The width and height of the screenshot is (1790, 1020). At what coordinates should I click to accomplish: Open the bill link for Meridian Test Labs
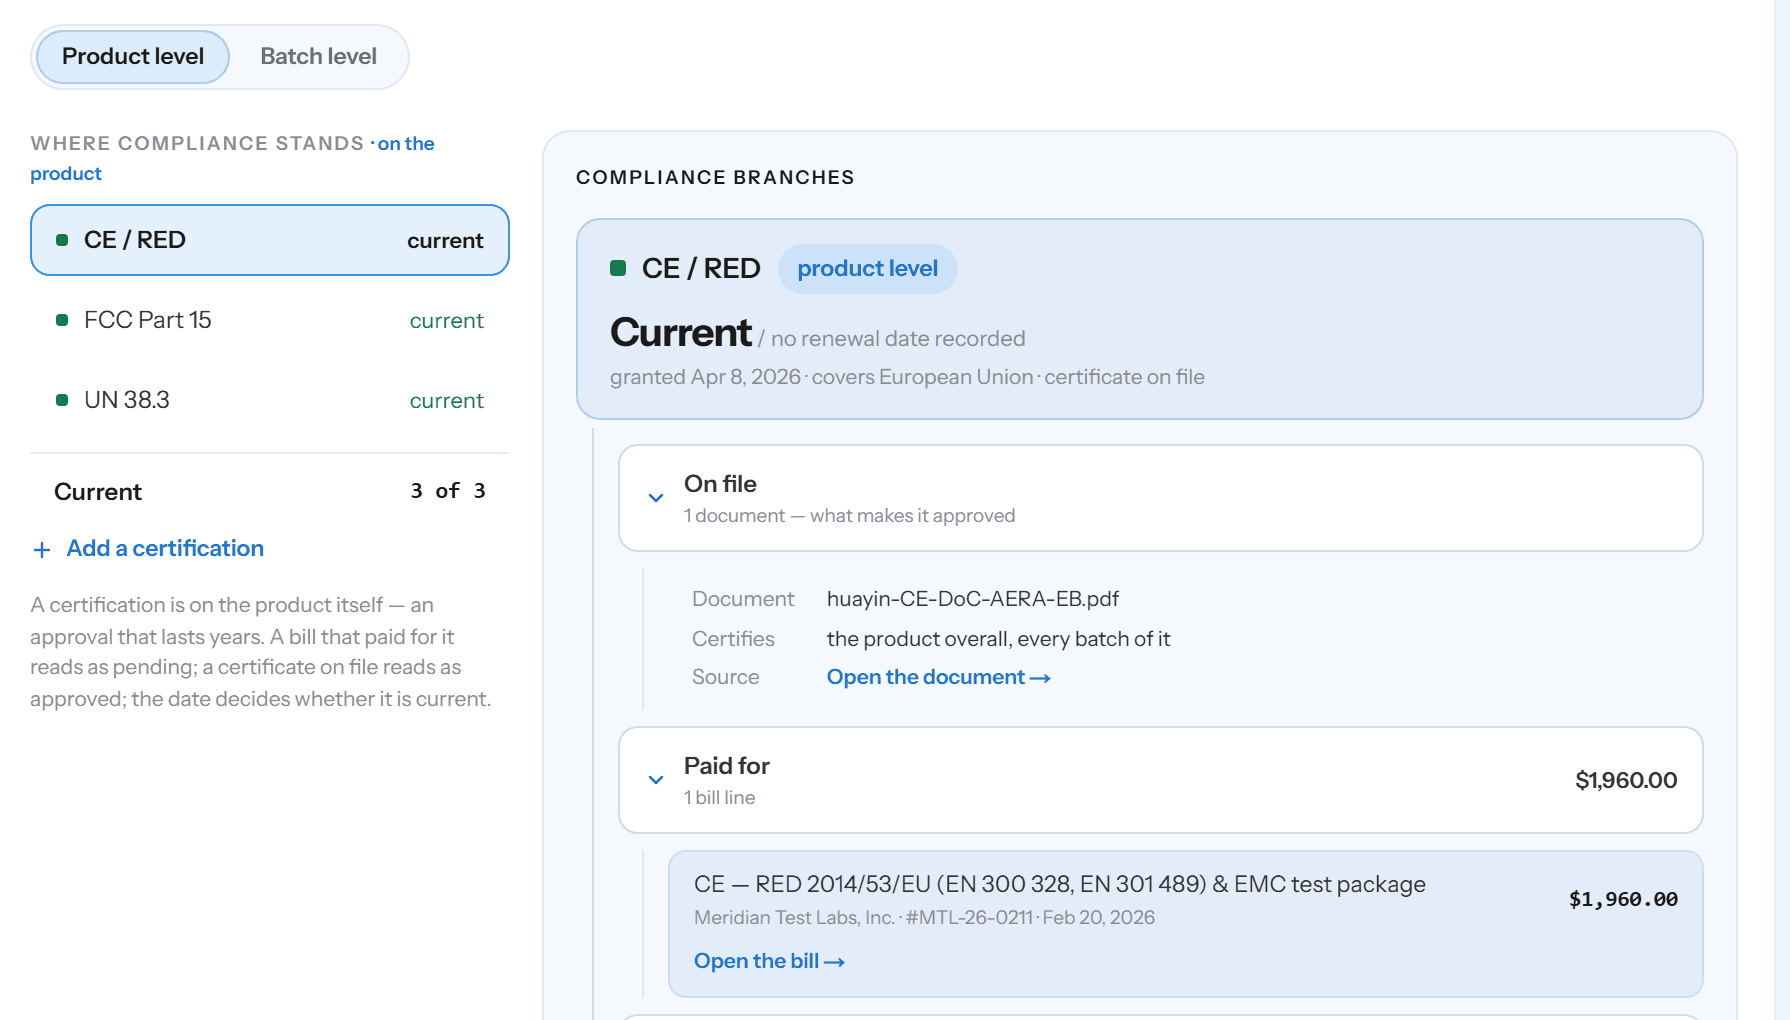pos(770,961)
